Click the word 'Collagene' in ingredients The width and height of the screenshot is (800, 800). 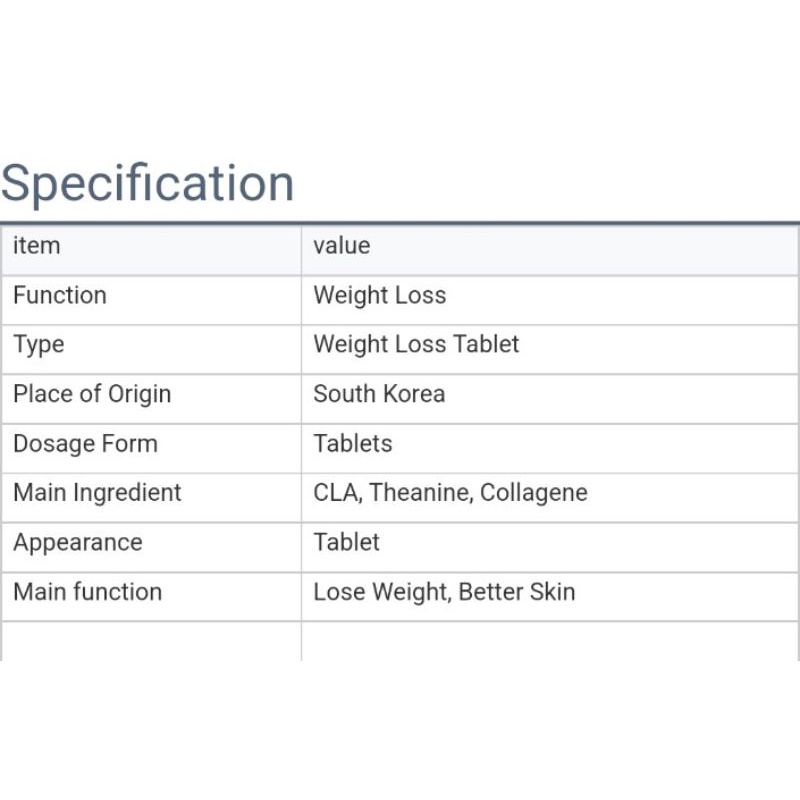tap(534, 492)
